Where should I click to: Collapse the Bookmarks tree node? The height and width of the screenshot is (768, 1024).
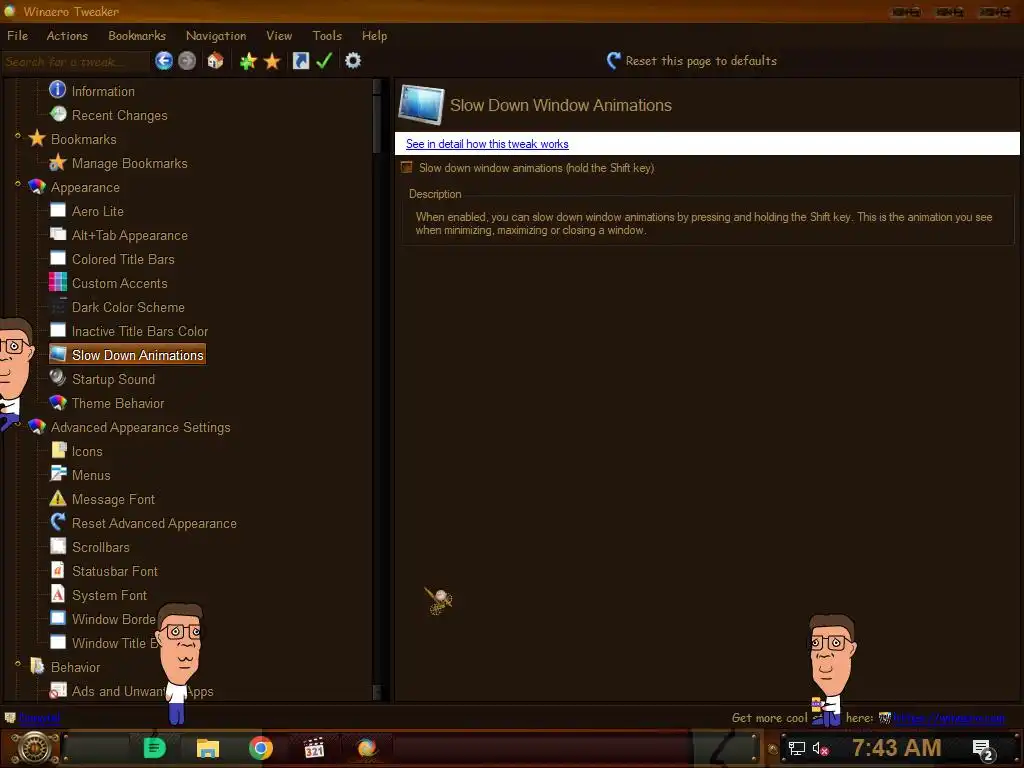point(18,136)
